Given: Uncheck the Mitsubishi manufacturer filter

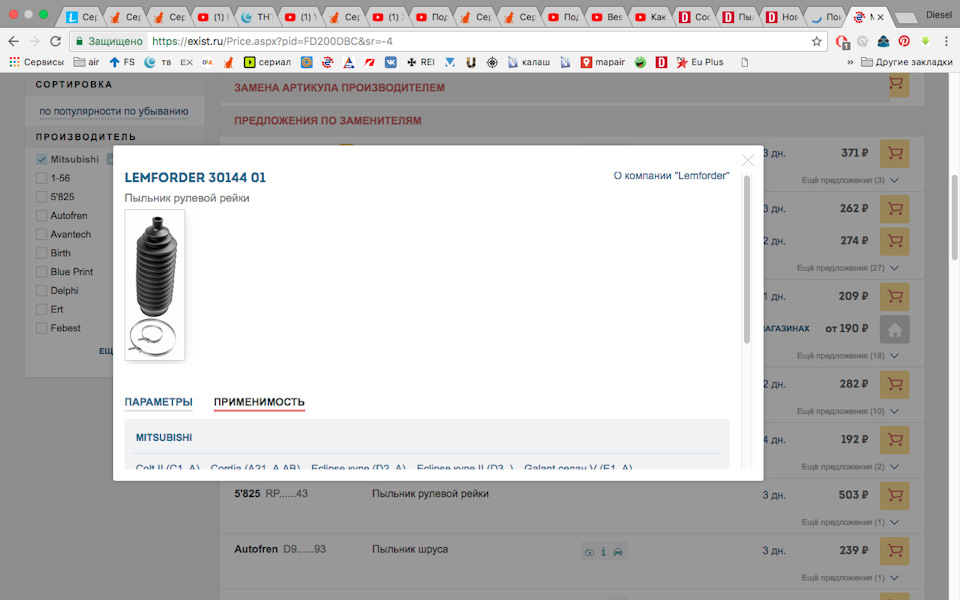Looking at the screenshot, I should (42, 159).
